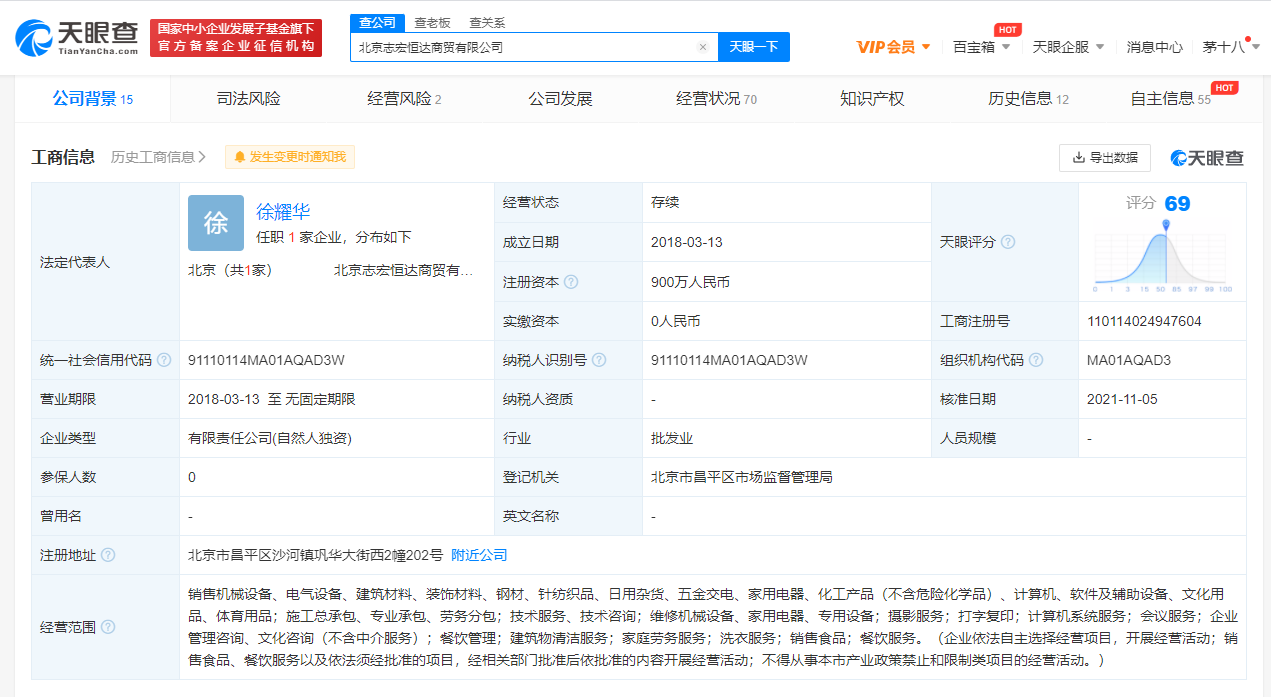The height and width of the screenshot is (697, 1271).
Task: Click 批发业 industry value
Action: click(672, 438)
